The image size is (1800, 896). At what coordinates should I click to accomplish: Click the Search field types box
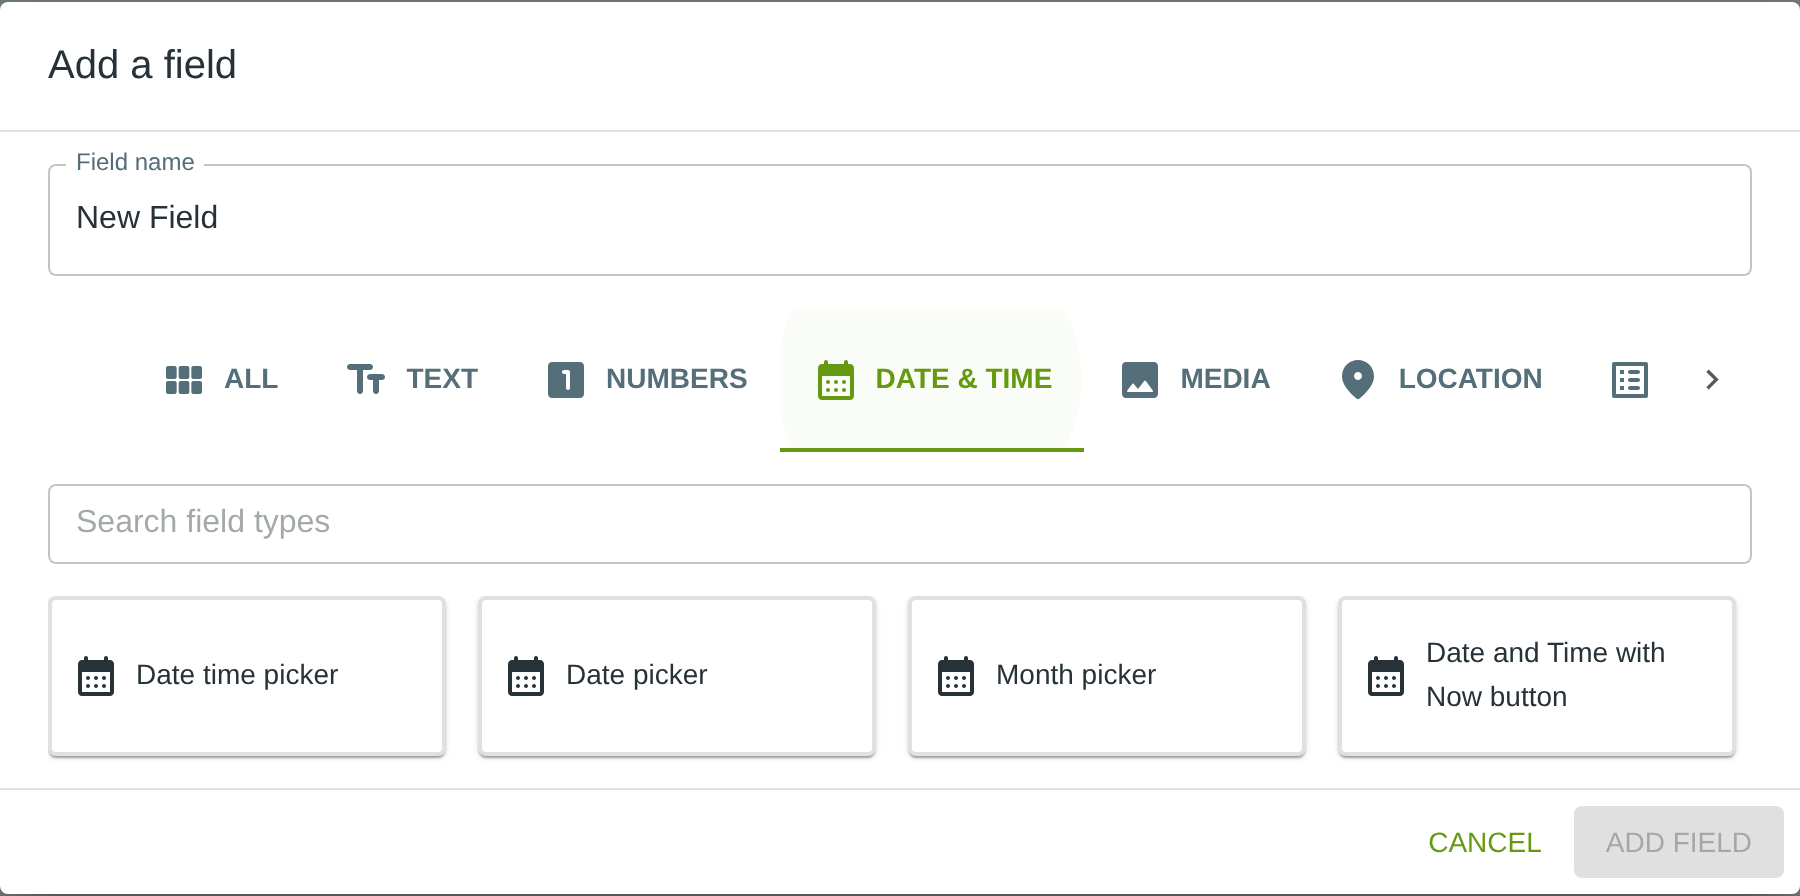[900, 524]
